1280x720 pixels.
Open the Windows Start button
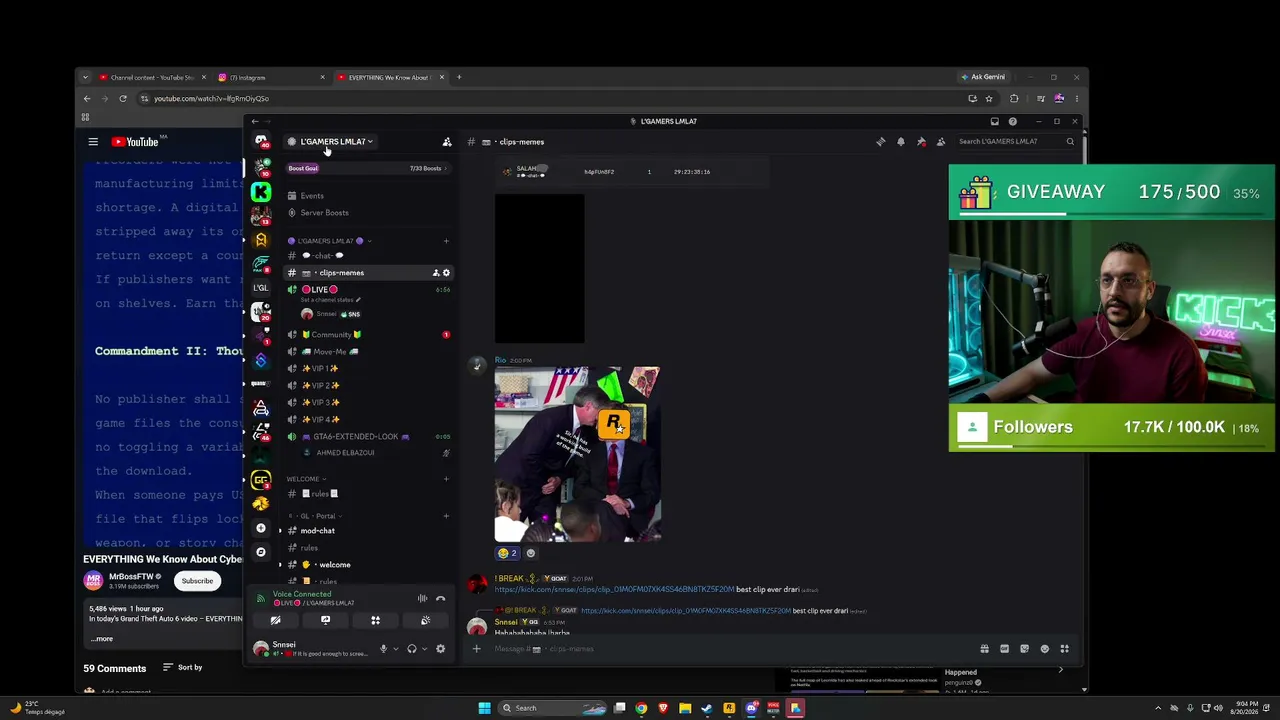coord(484,708)
